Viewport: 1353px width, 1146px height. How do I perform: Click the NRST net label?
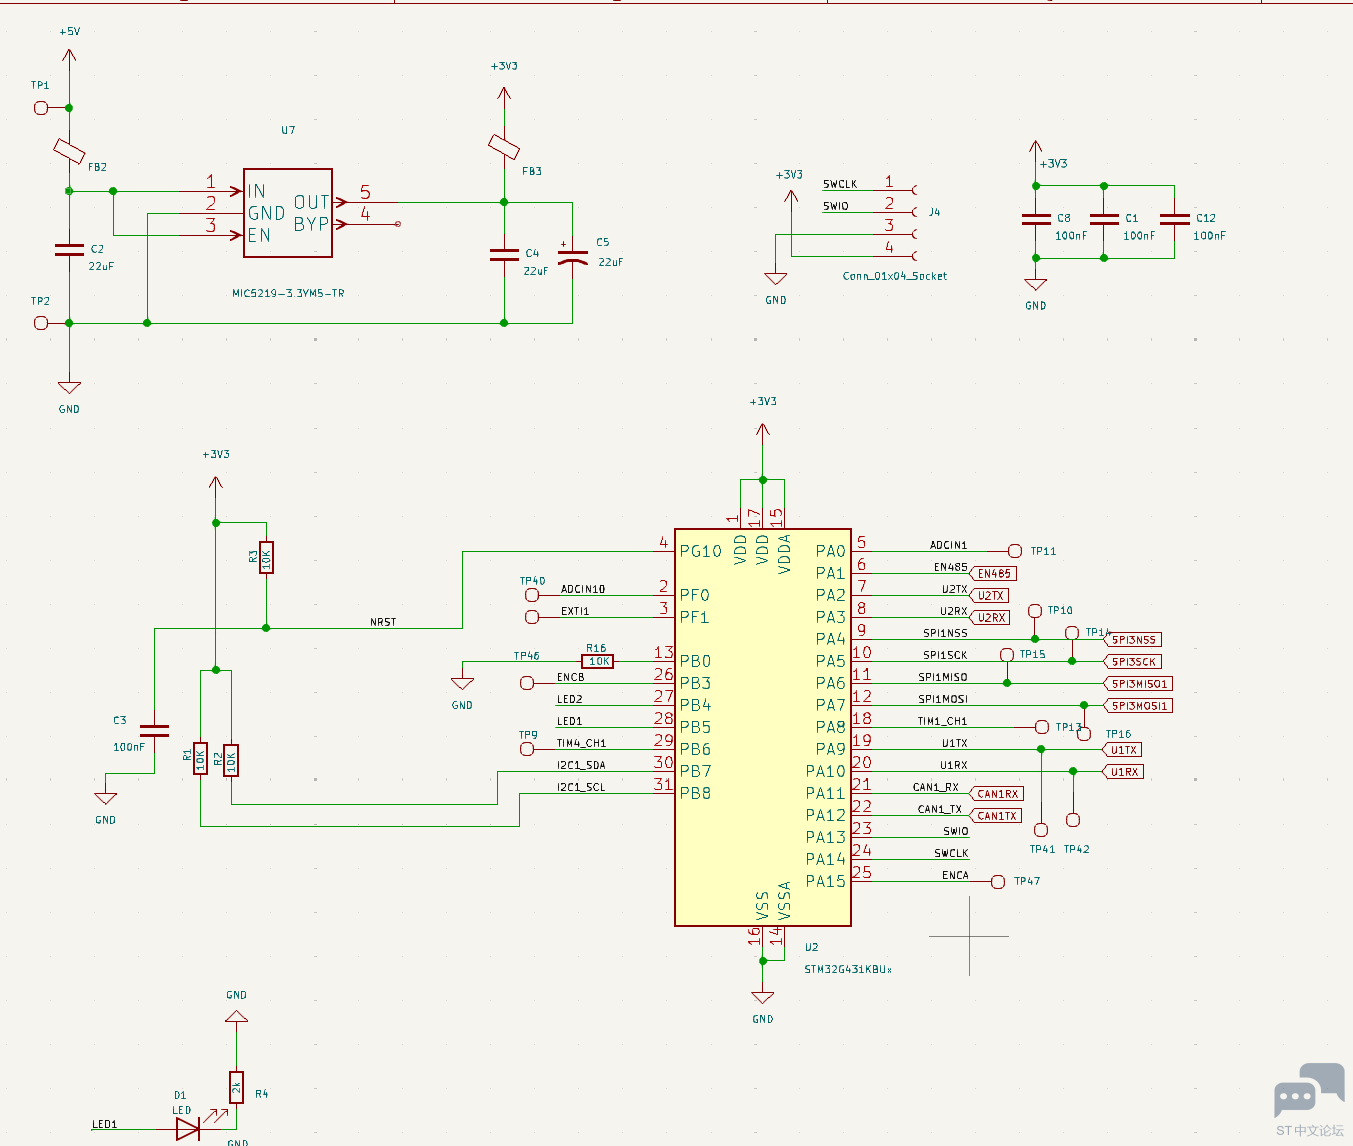(x=383, y=622)
